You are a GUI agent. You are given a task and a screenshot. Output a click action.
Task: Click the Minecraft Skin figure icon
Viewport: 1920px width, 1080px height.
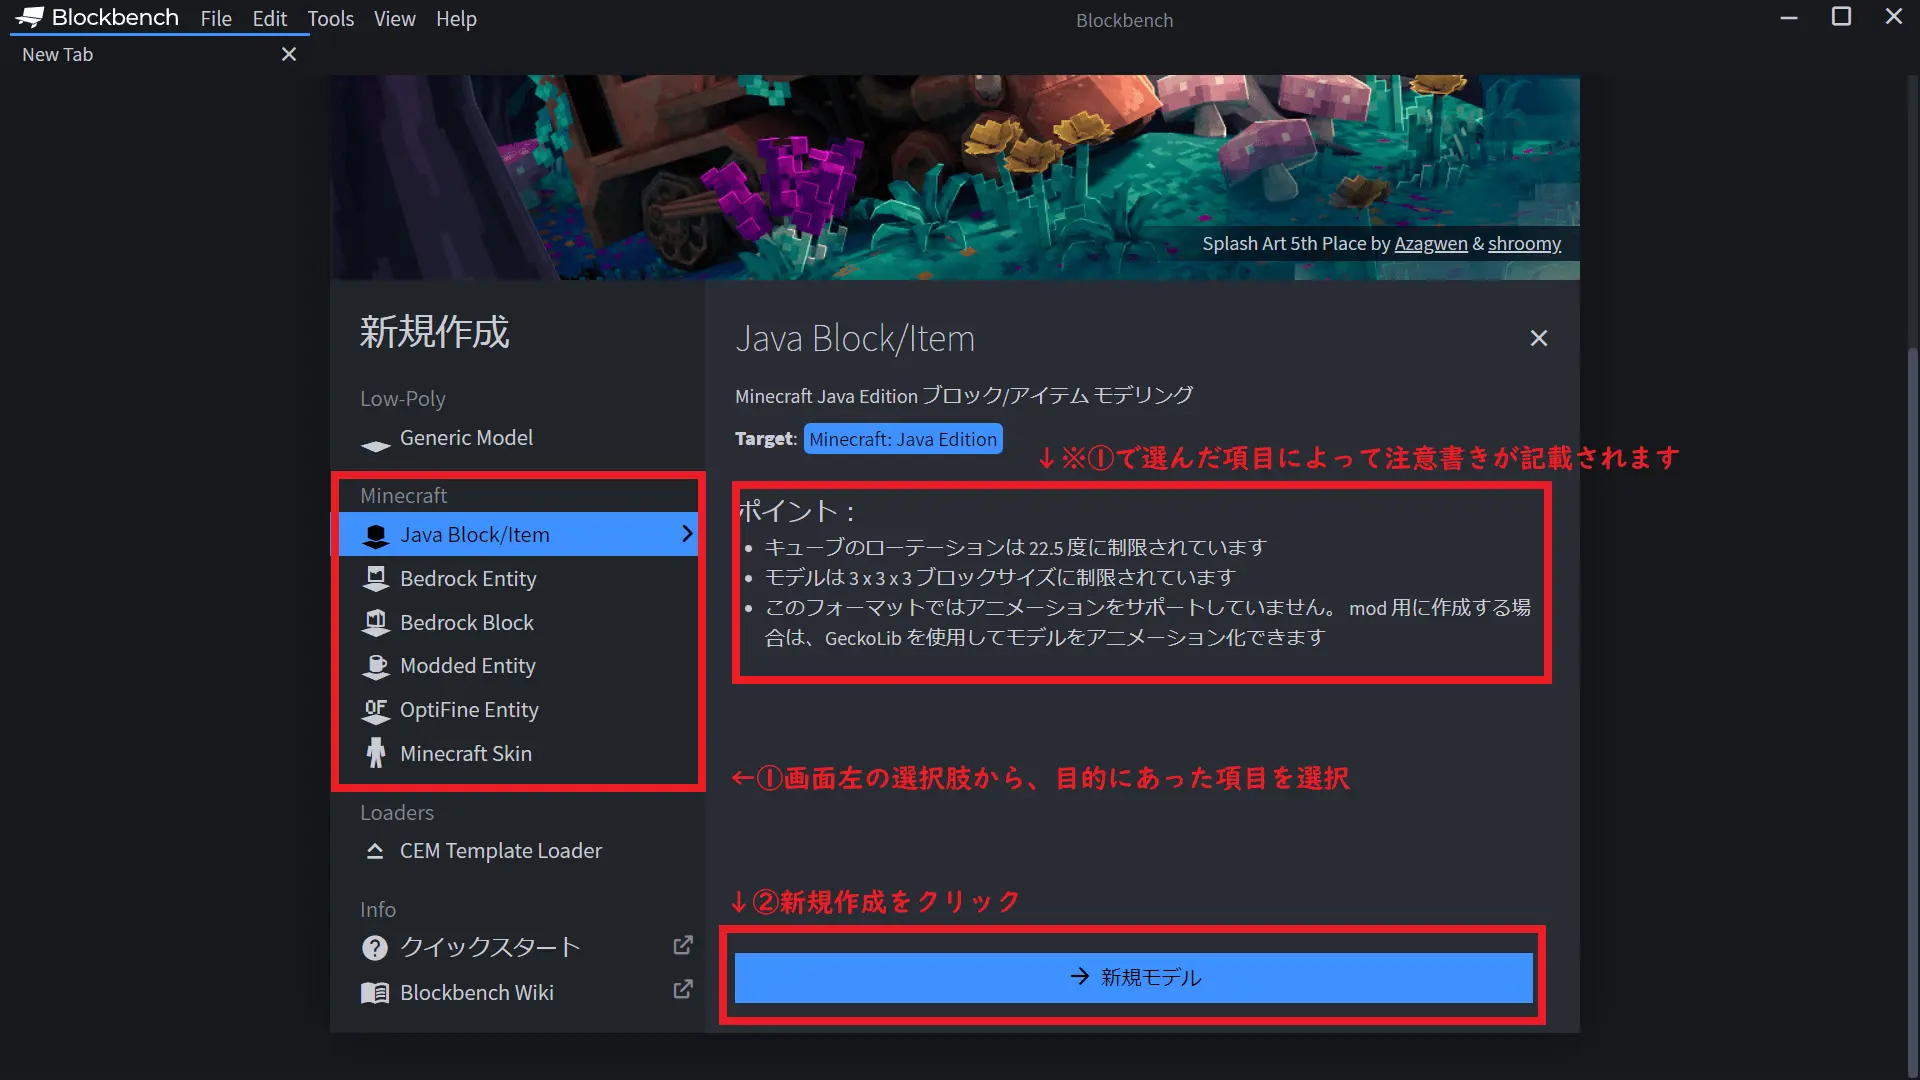click(375, 753)
